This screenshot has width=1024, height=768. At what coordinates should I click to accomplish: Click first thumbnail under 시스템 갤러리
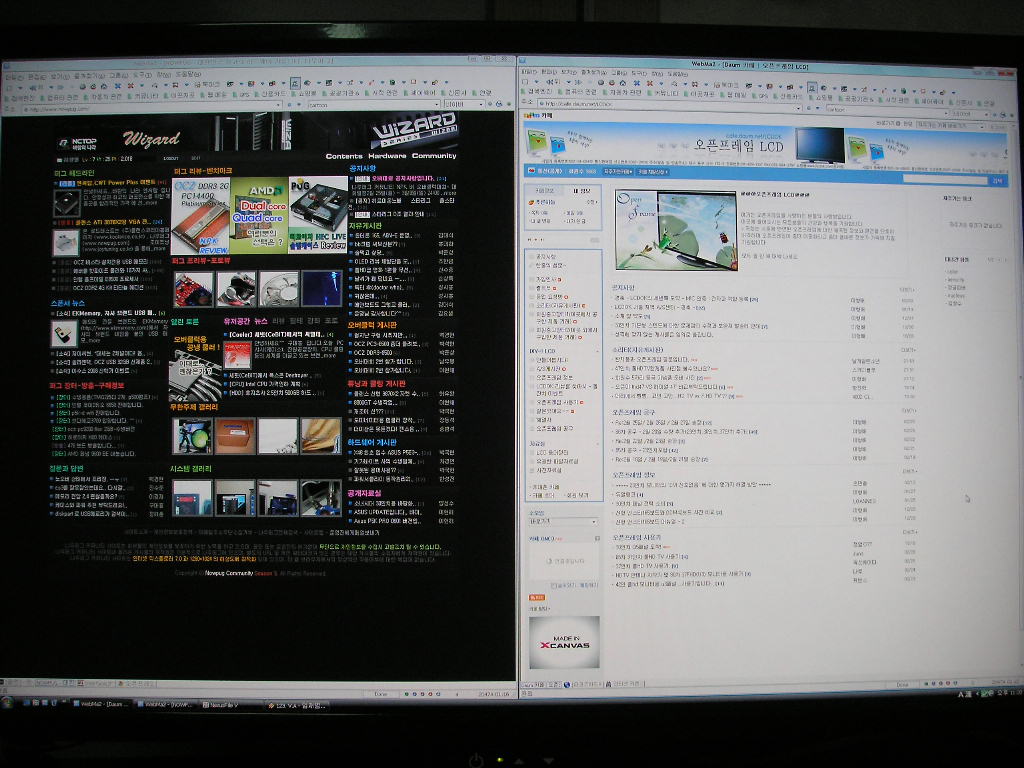[193, 498]
